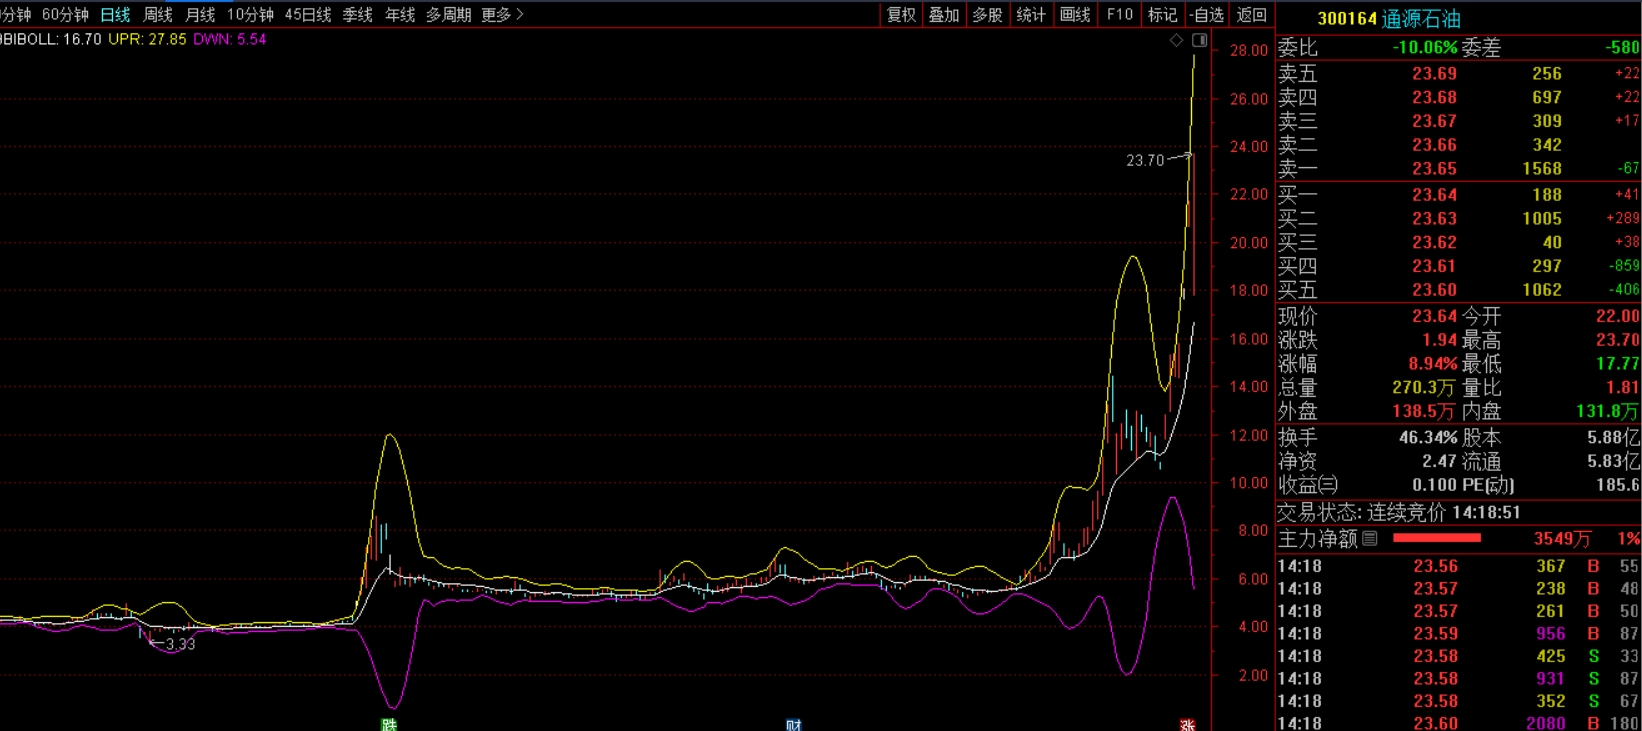Select 买一 bid row at 23.64
Viewport: 1642px width, 731px height.
point(1458,194)
